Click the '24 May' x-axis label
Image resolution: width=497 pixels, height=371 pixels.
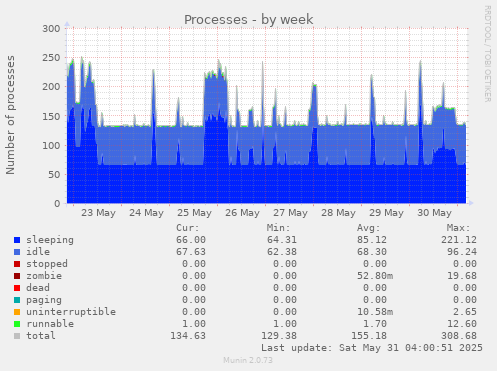[x=146, y=213]
